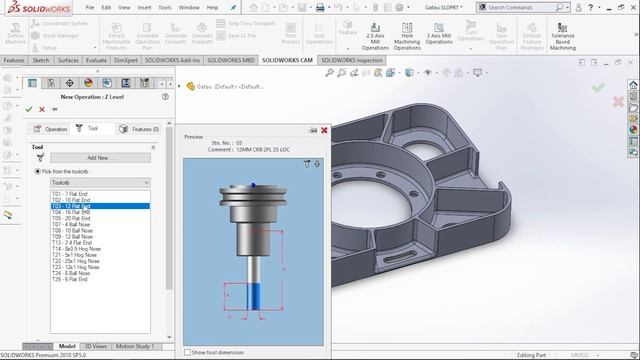Image resolution: width=640 pixels, height=360 pixels.
Task: Open the Operation tab in panel
Action: (x=50, y=129)
